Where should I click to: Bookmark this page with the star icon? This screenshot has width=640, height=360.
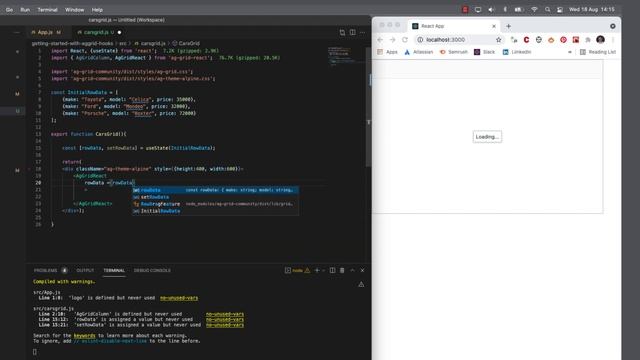pyautogui.click(x=498, y=40)
